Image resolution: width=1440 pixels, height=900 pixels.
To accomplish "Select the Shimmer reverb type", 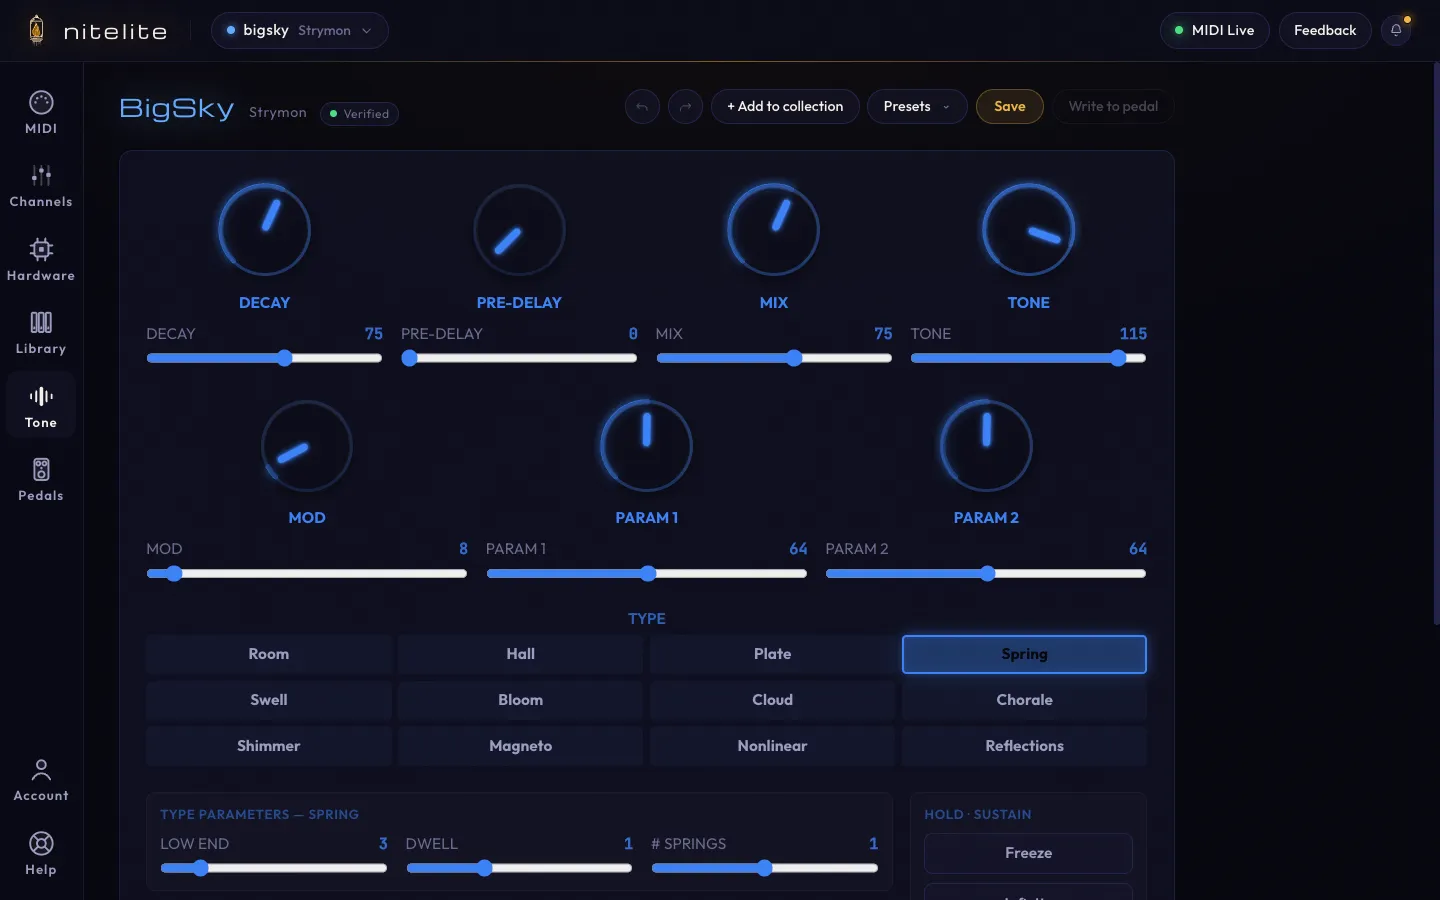I will (269, 746).
